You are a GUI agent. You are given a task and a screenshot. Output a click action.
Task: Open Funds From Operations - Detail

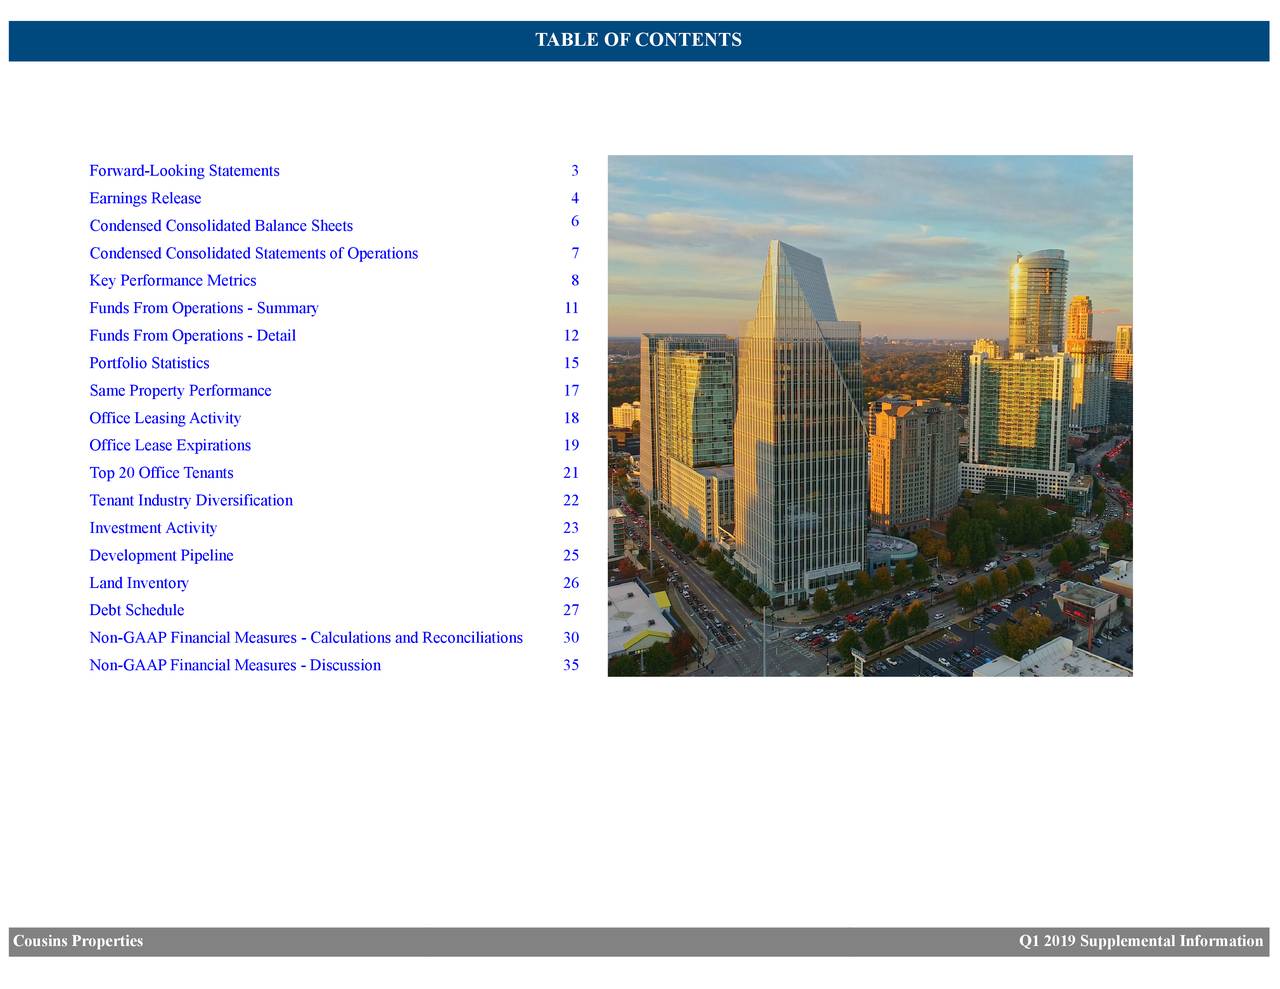coord(192,335)
